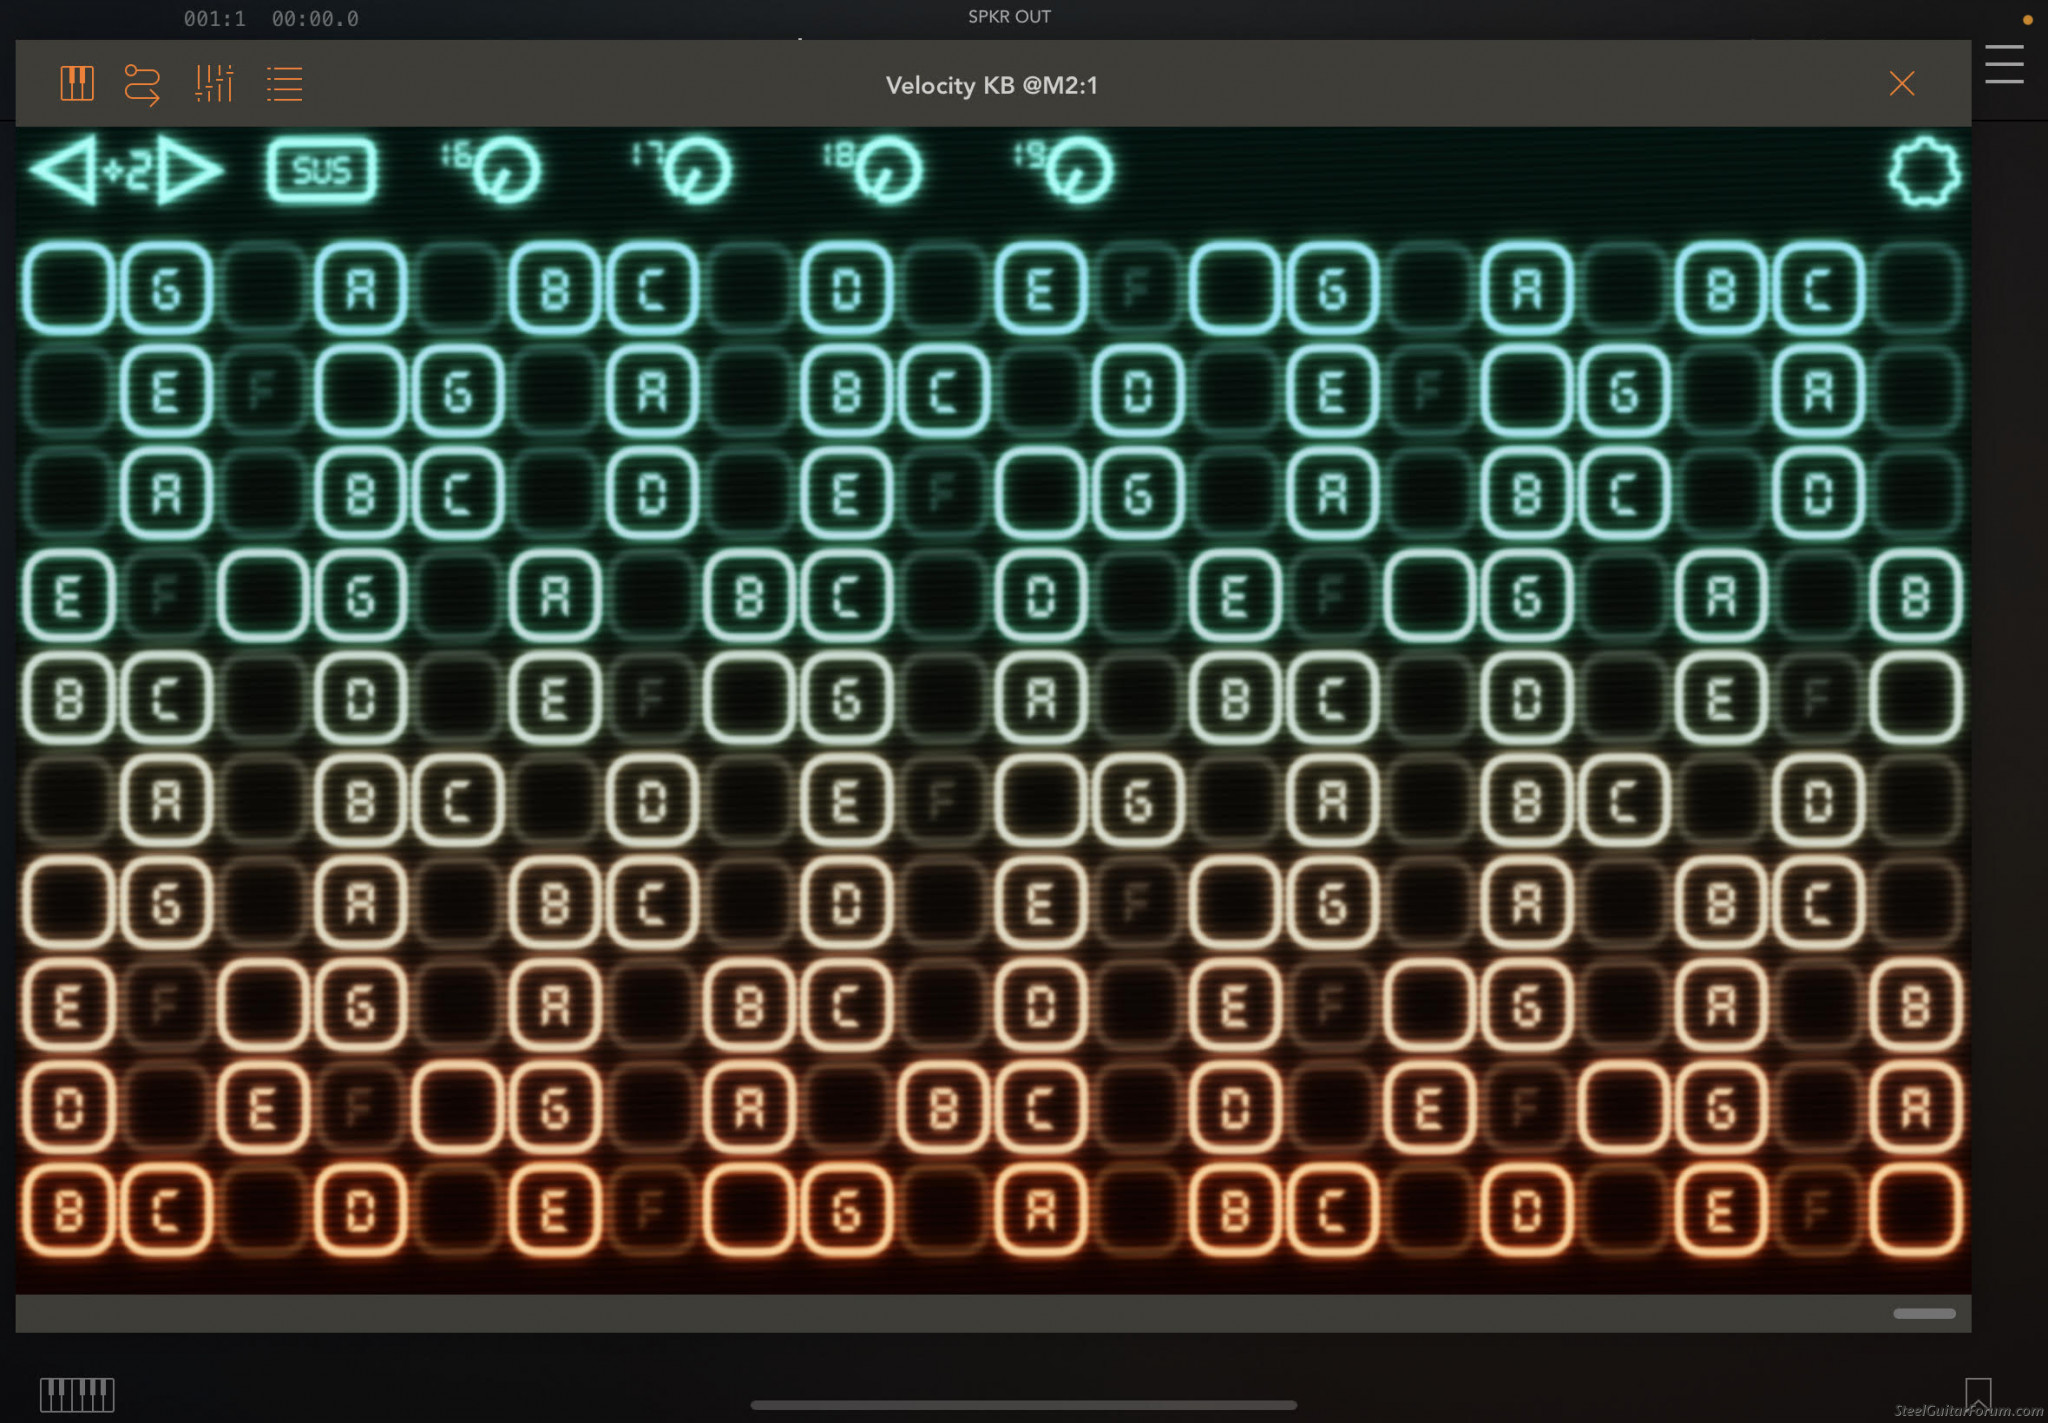
Task: Close the Velocity KB panel
Action: coord(1901,84)
